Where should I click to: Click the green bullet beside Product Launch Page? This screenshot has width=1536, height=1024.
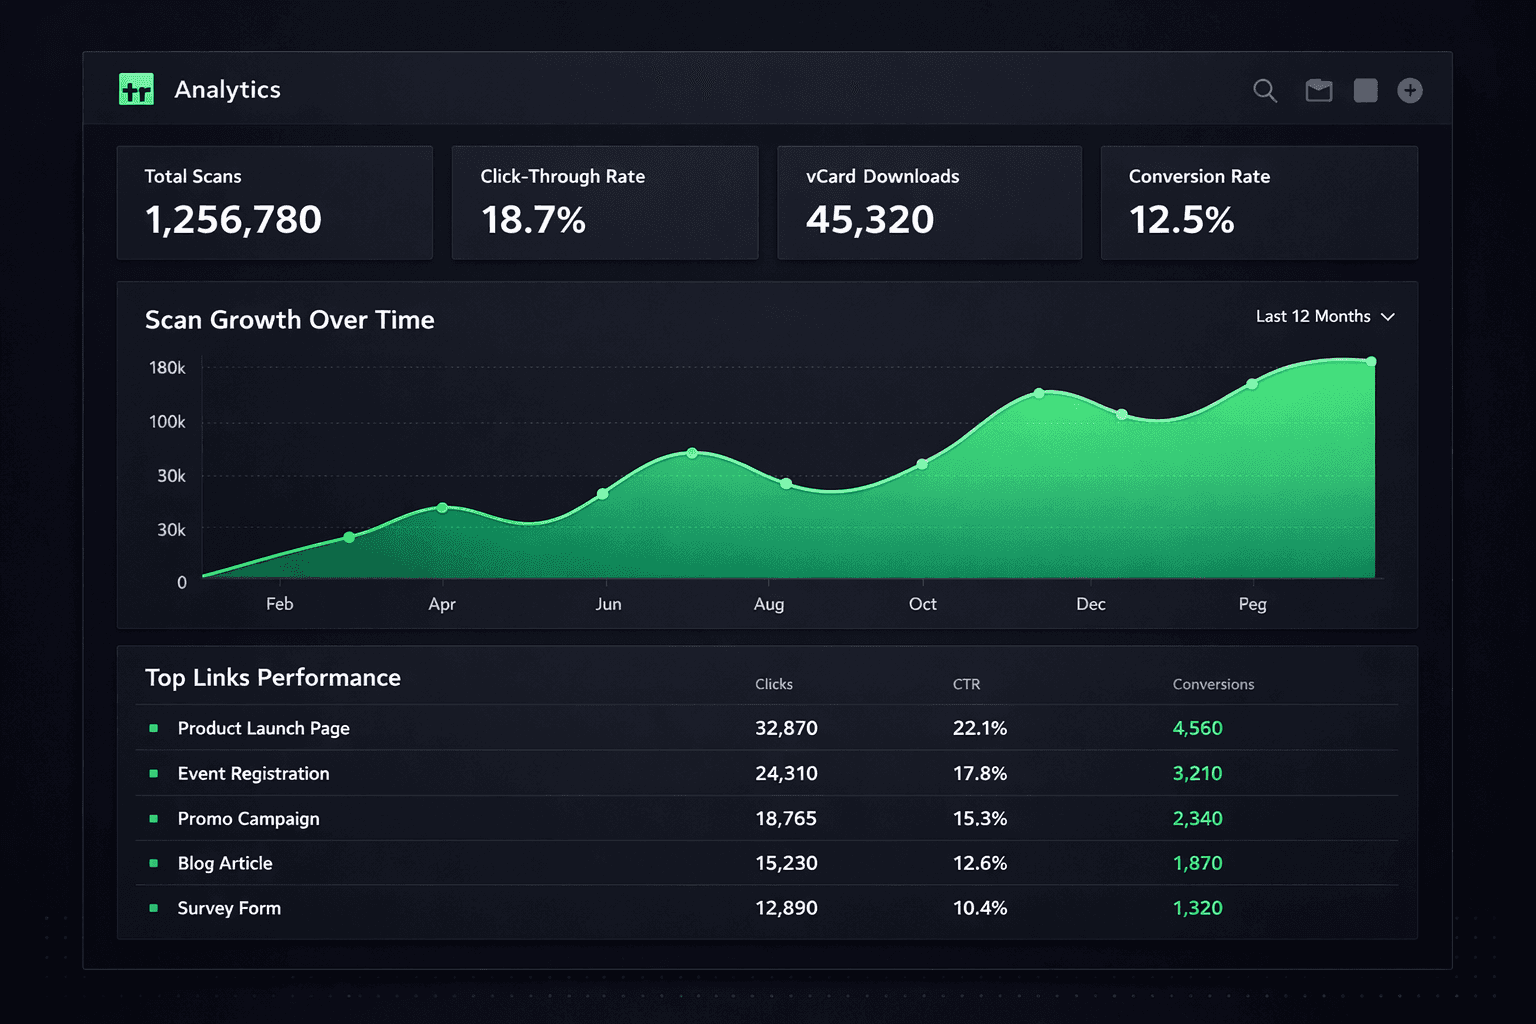153,729
